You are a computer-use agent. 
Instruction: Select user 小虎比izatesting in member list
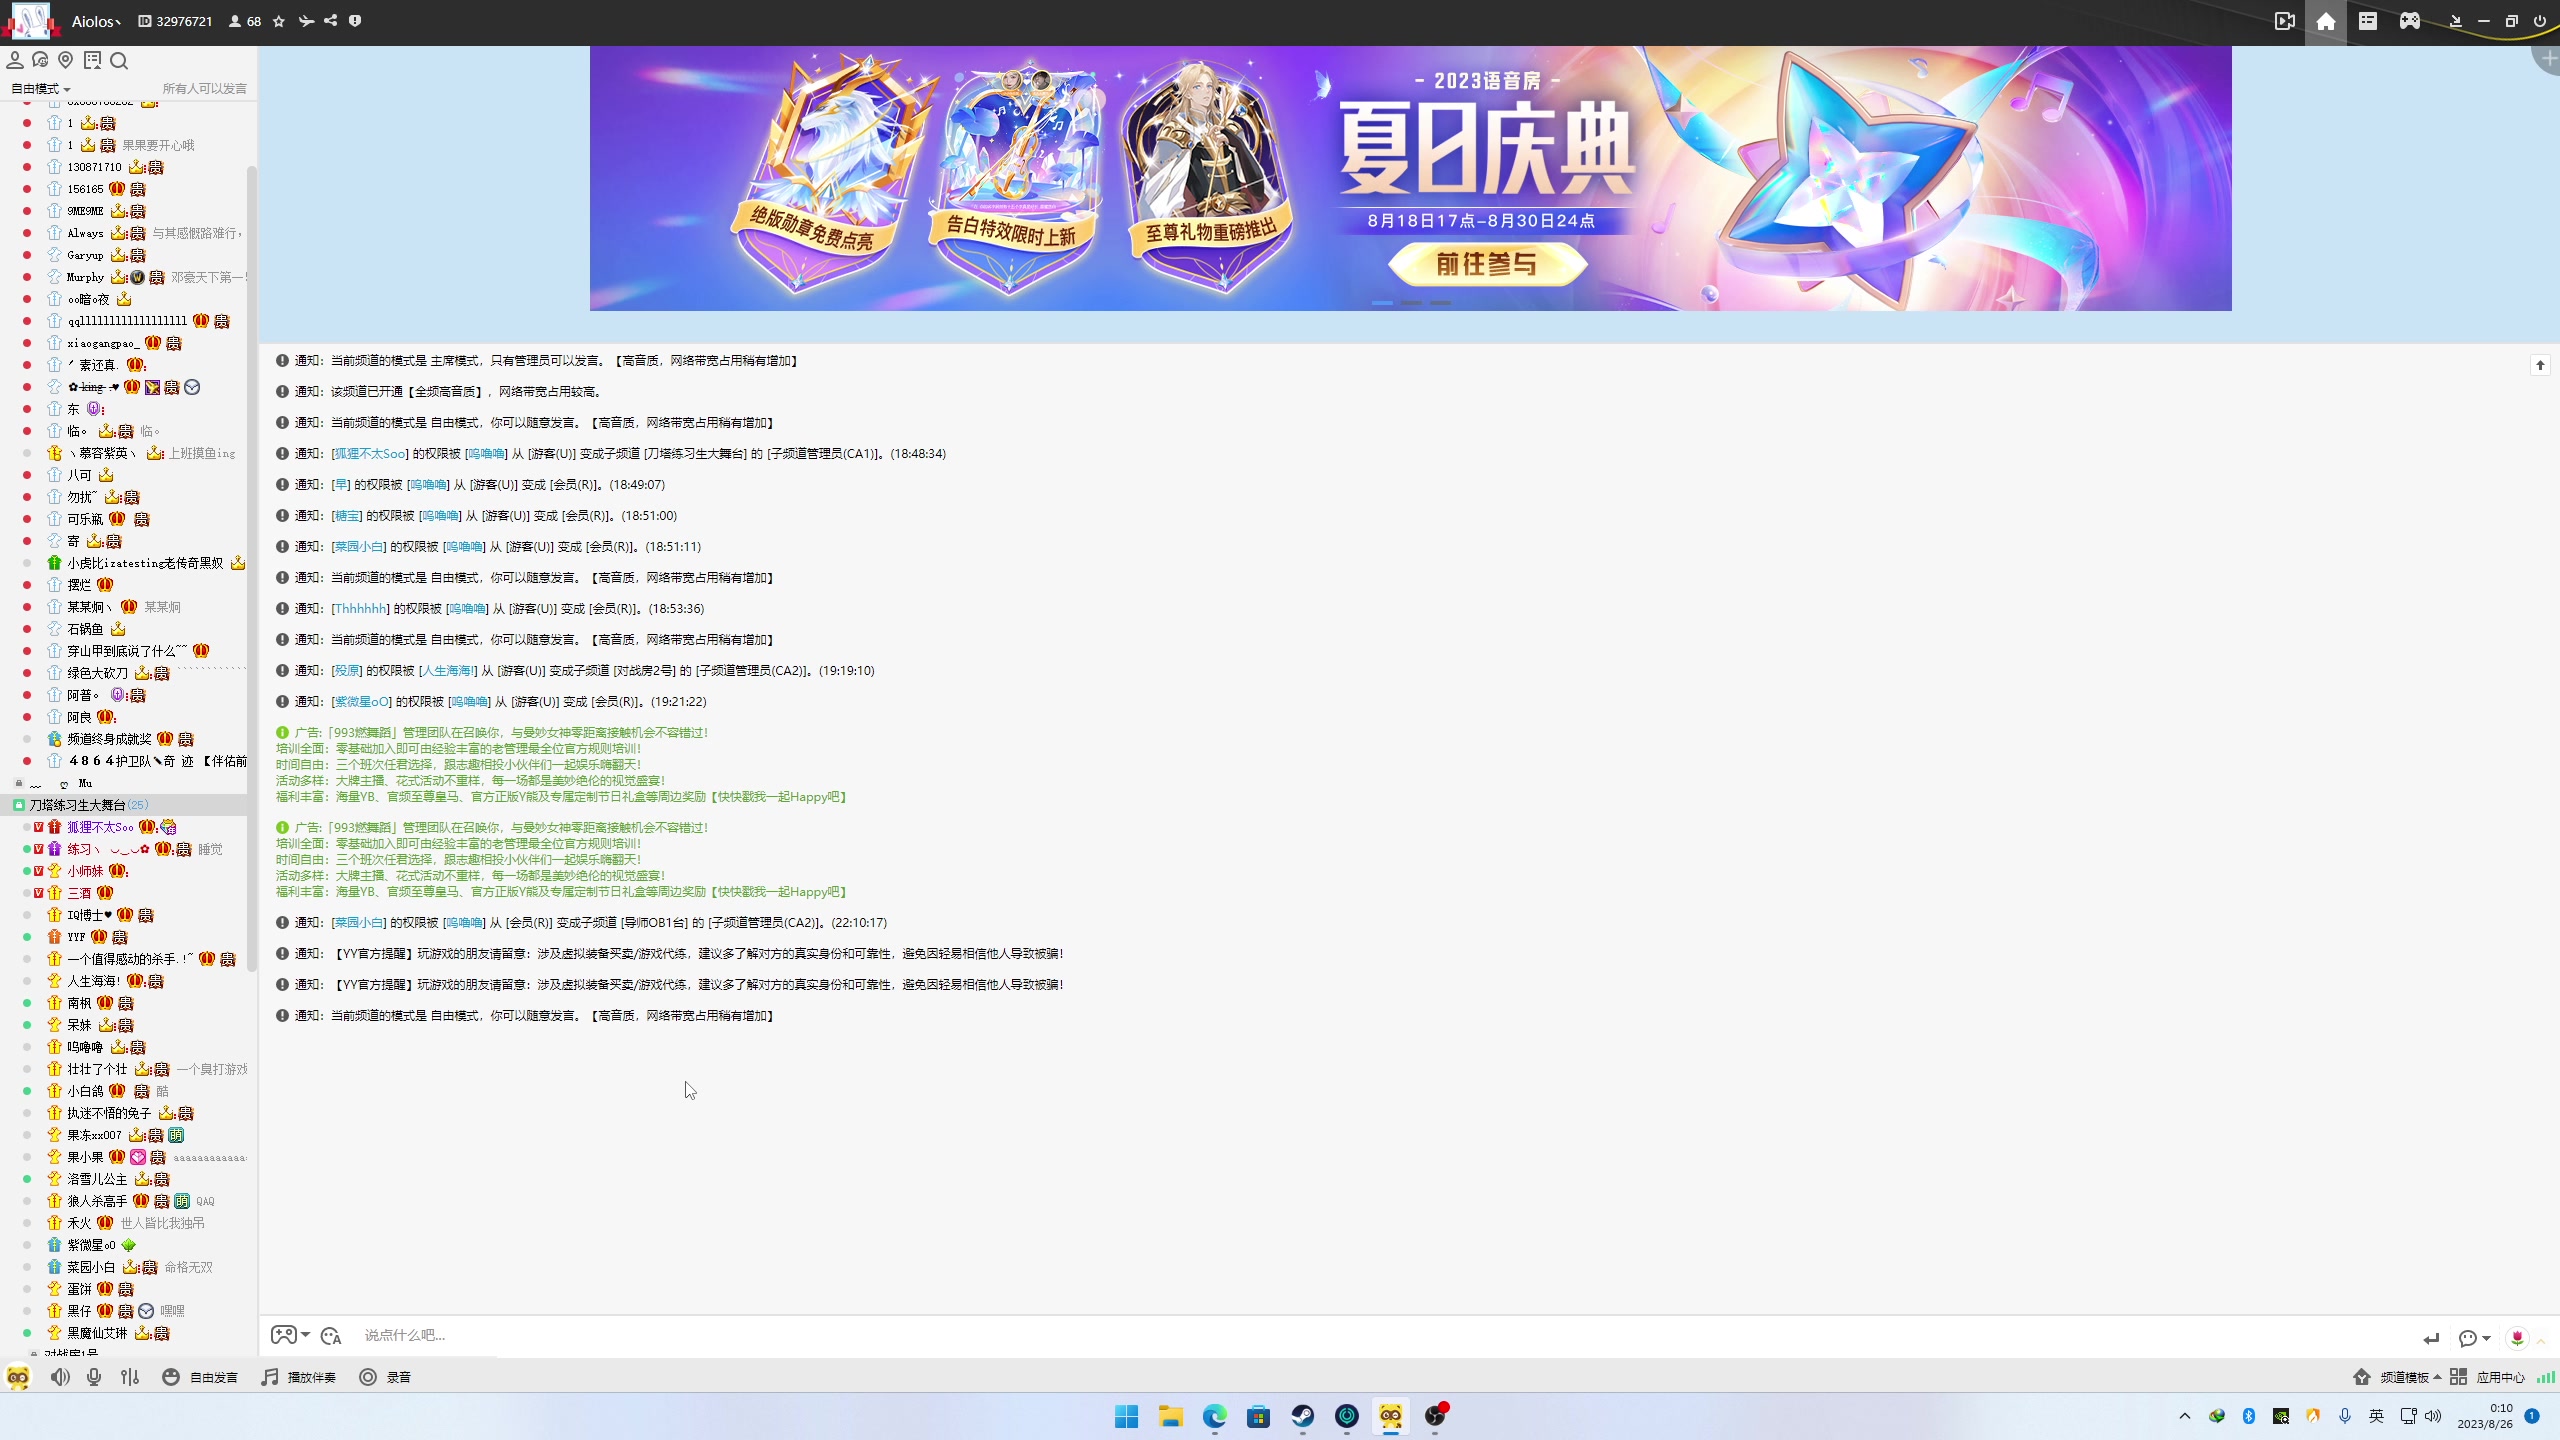[145, 563]
